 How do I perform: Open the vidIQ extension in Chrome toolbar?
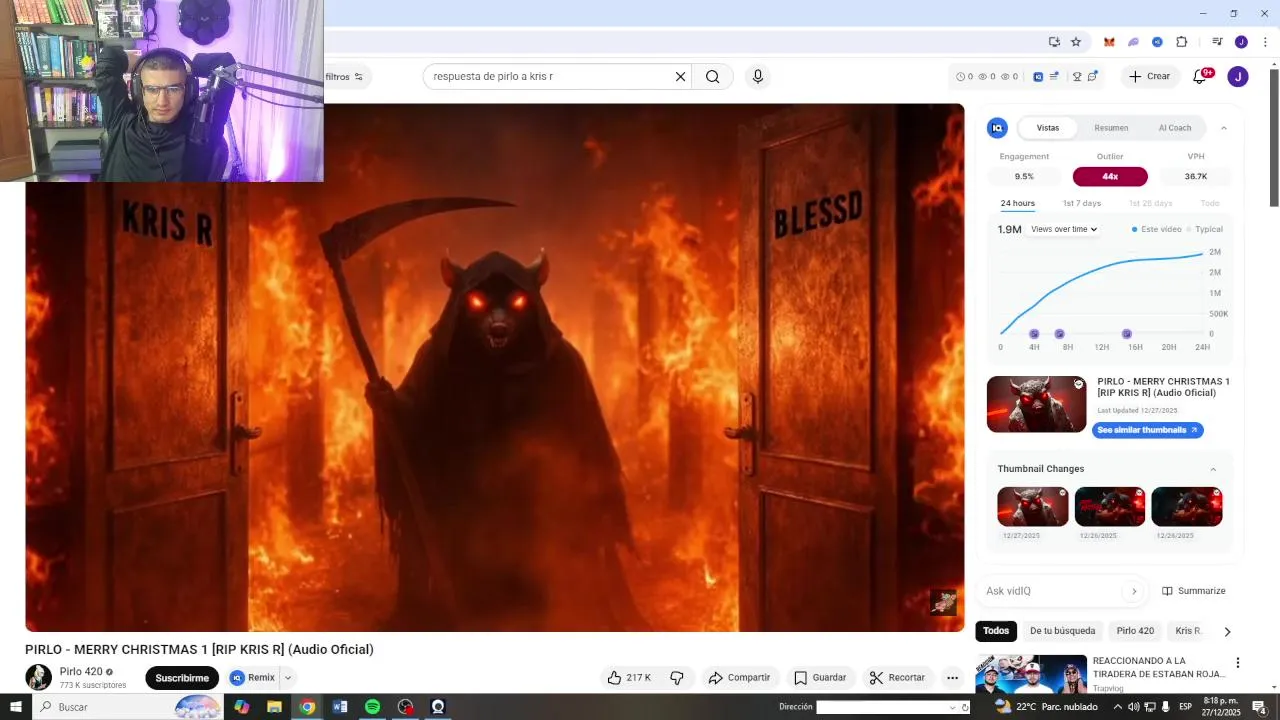point(1157,42)
